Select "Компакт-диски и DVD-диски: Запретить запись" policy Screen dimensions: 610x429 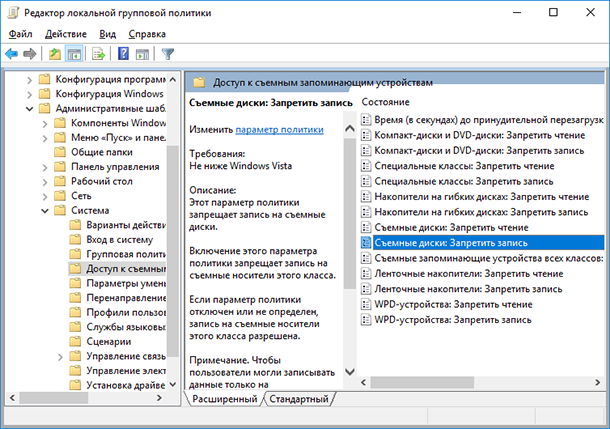pos(479,151)
